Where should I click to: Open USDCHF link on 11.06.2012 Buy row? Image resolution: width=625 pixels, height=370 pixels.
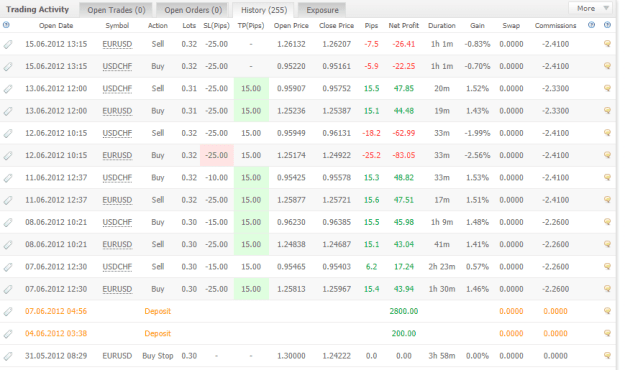[x=117, y=177]
